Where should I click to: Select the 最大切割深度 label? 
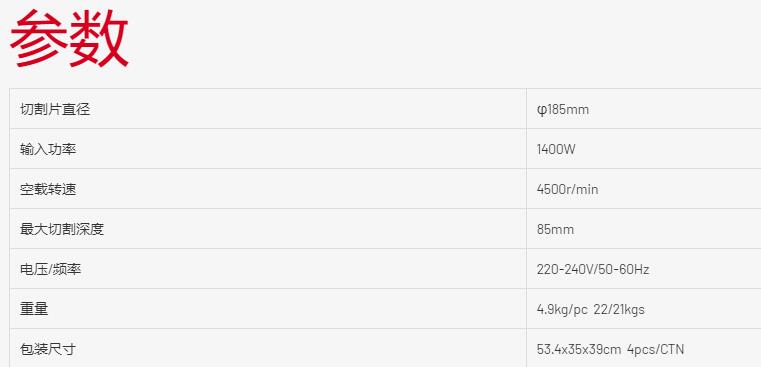[x=62, y=229]
